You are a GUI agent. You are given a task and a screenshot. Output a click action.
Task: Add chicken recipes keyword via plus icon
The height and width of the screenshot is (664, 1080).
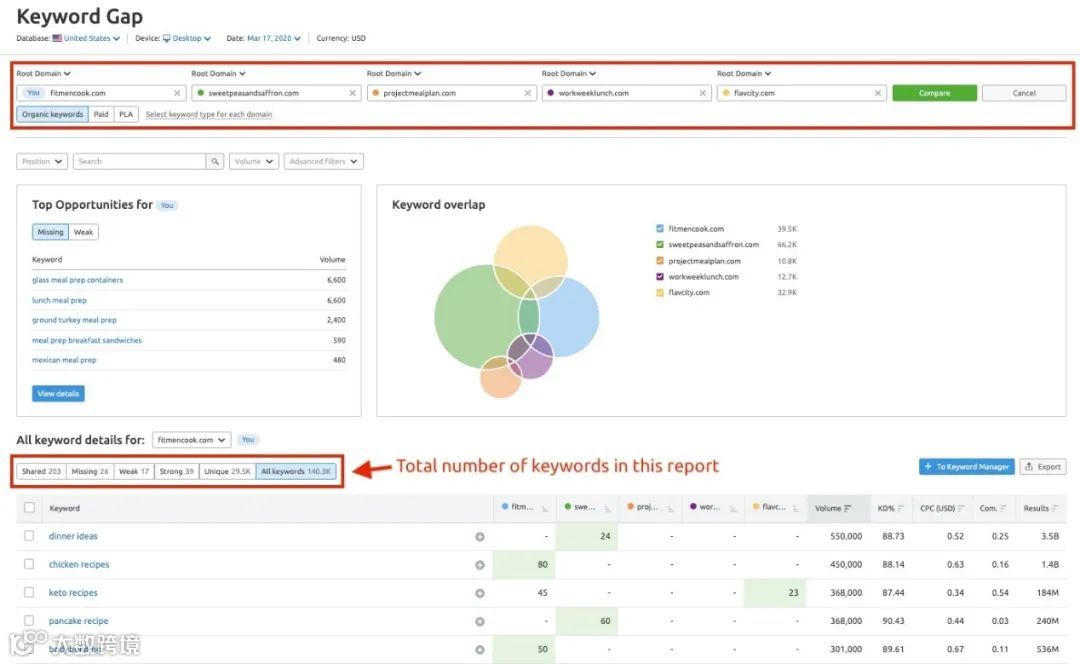(x=479, y=565)
